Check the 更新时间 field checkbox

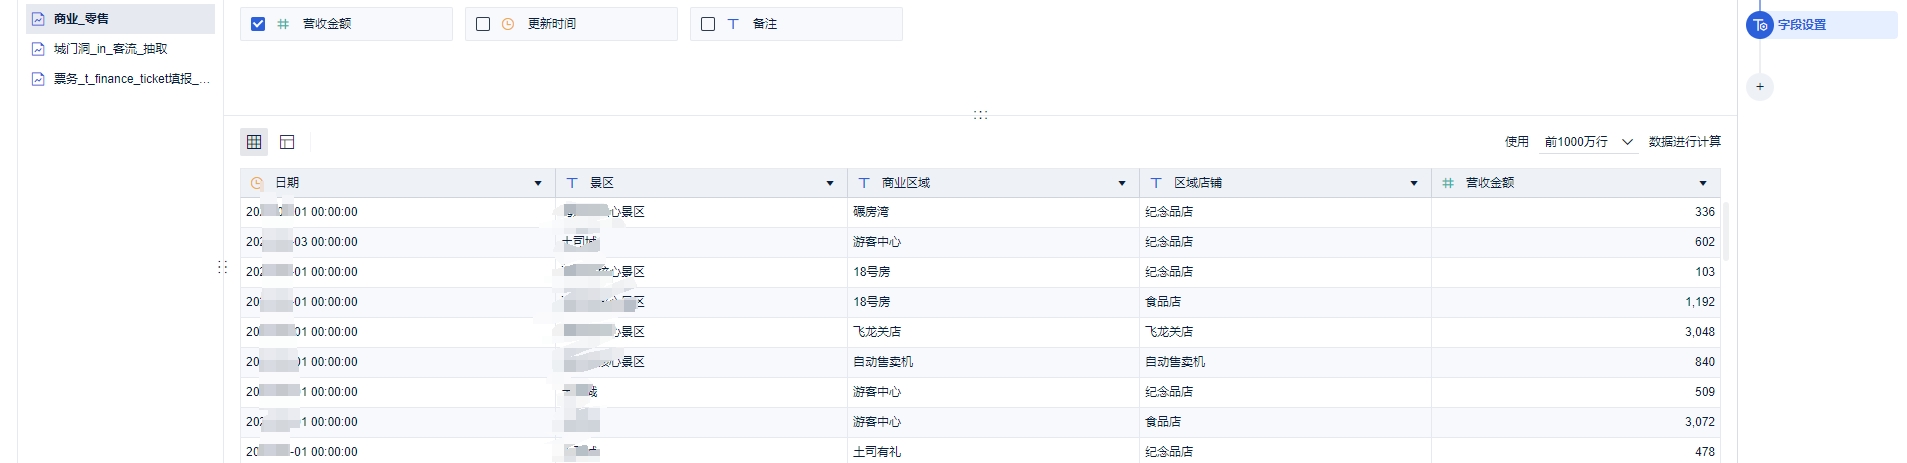point(483,24)
